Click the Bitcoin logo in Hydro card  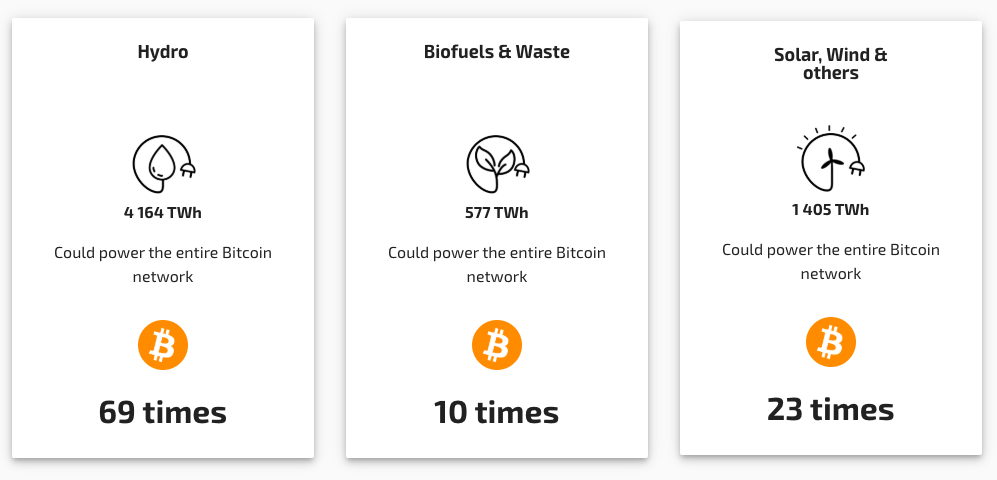[163, 345]
